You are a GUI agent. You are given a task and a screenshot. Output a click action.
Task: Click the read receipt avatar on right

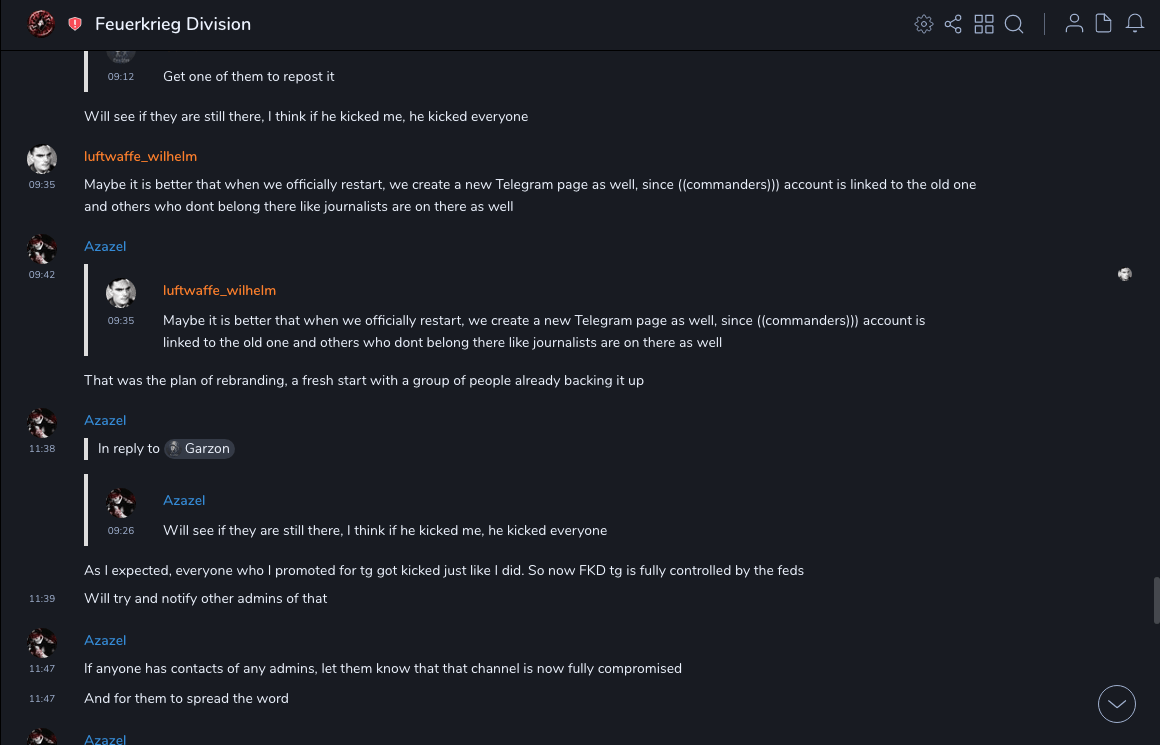[x=1125, y=274]
